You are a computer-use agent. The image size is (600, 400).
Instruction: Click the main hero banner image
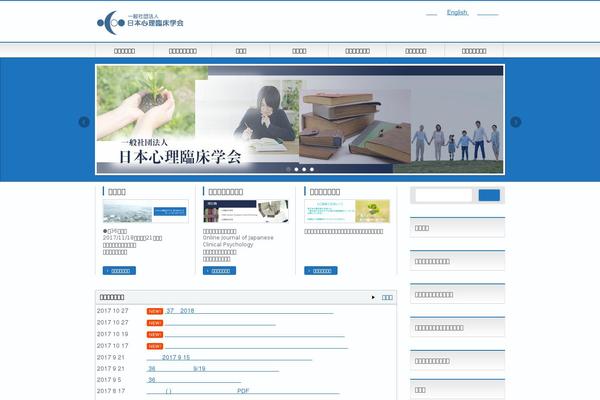[300, 119]
